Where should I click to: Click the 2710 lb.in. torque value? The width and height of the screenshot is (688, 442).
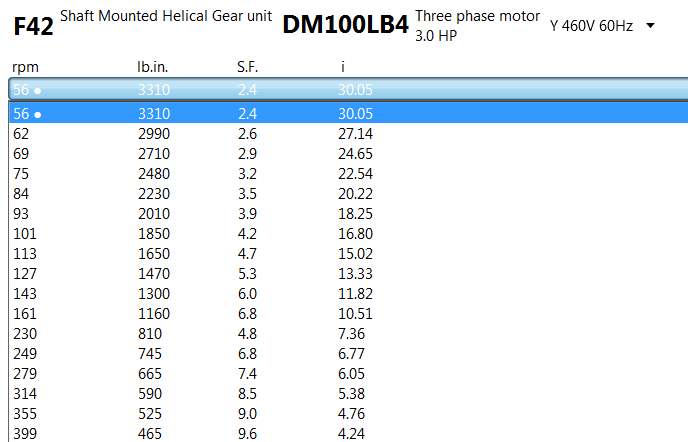tap(154, 154)
